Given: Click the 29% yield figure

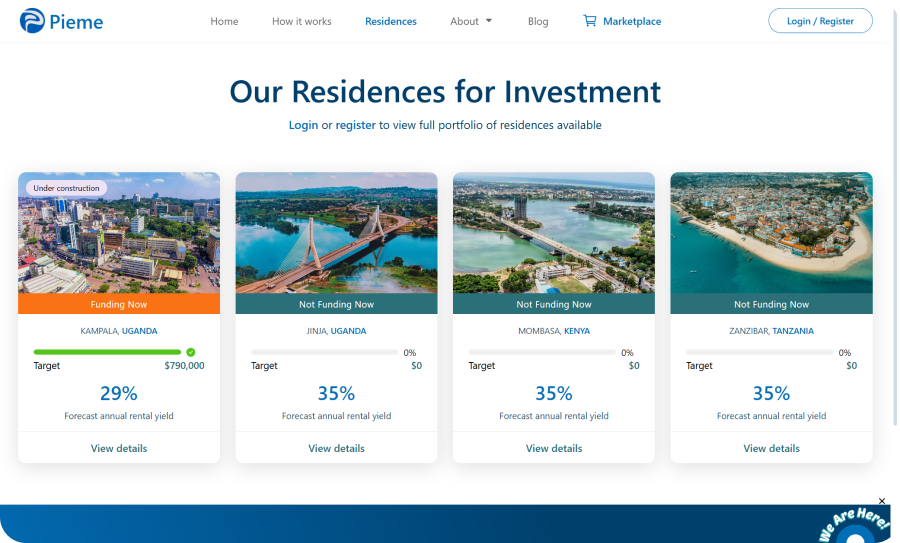Looking at the screenshot, I should point(119,393).
